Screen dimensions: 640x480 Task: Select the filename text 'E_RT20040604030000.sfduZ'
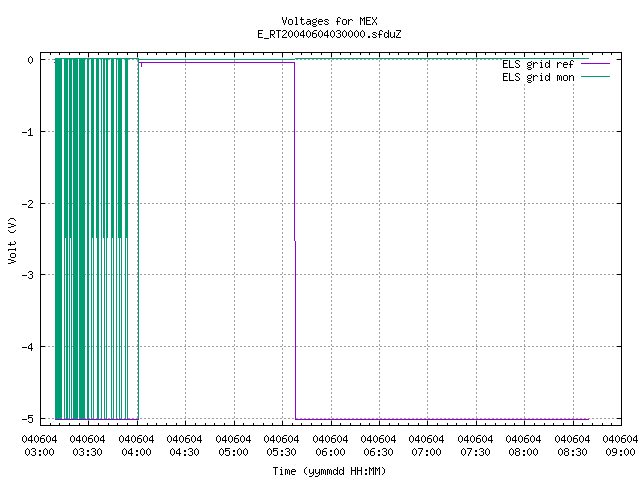coord(329,34)
